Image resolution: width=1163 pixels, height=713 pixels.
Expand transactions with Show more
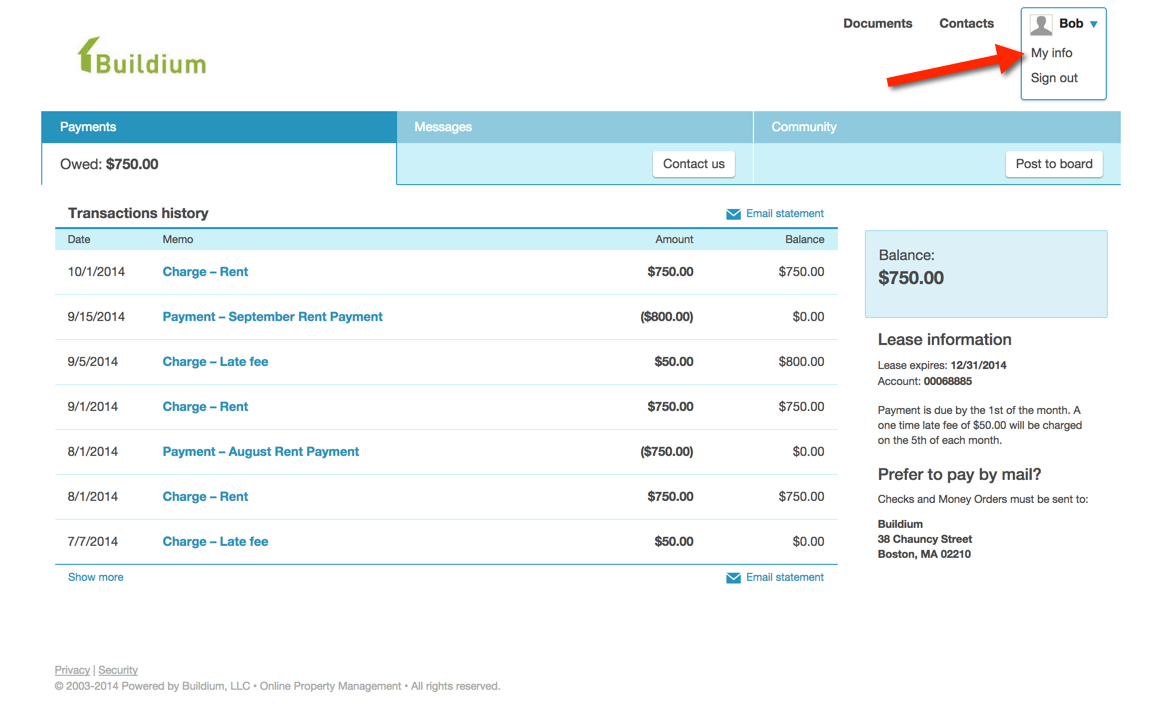(x=95, y=577)
